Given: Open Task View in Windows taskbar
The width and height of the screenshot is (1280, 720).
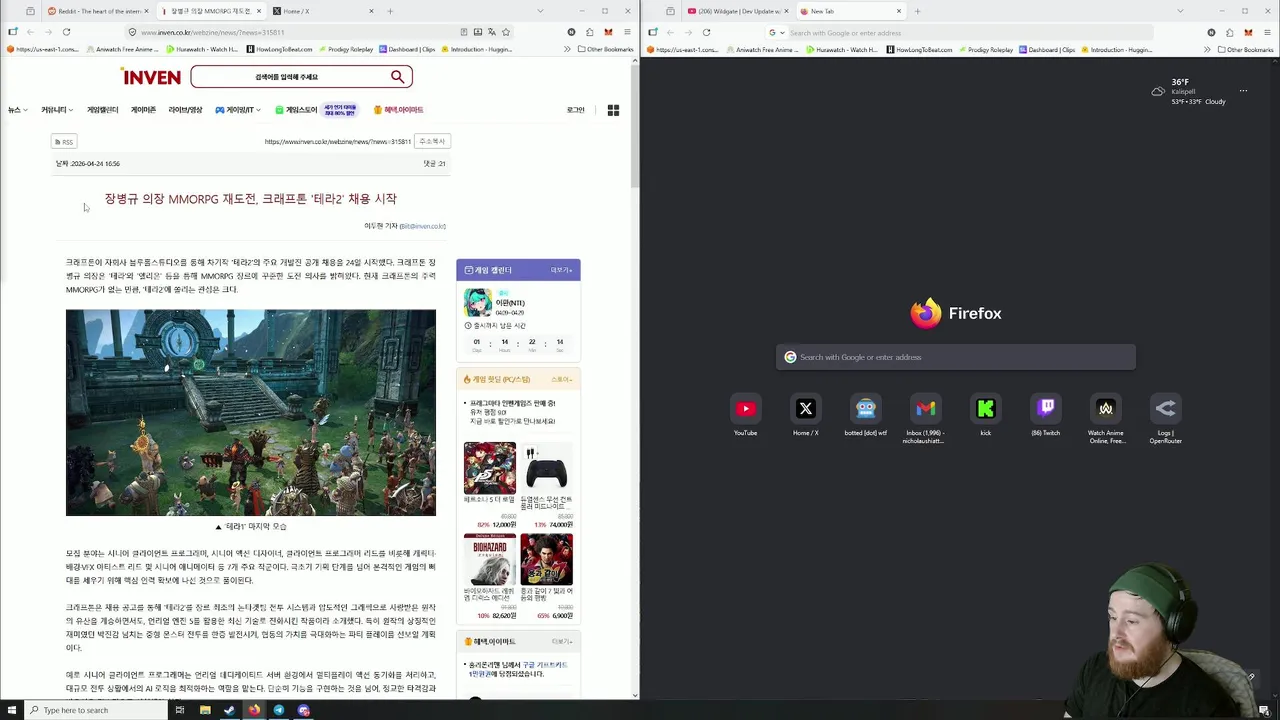Looking at the screenshot, I should click(x=180, y=710).
